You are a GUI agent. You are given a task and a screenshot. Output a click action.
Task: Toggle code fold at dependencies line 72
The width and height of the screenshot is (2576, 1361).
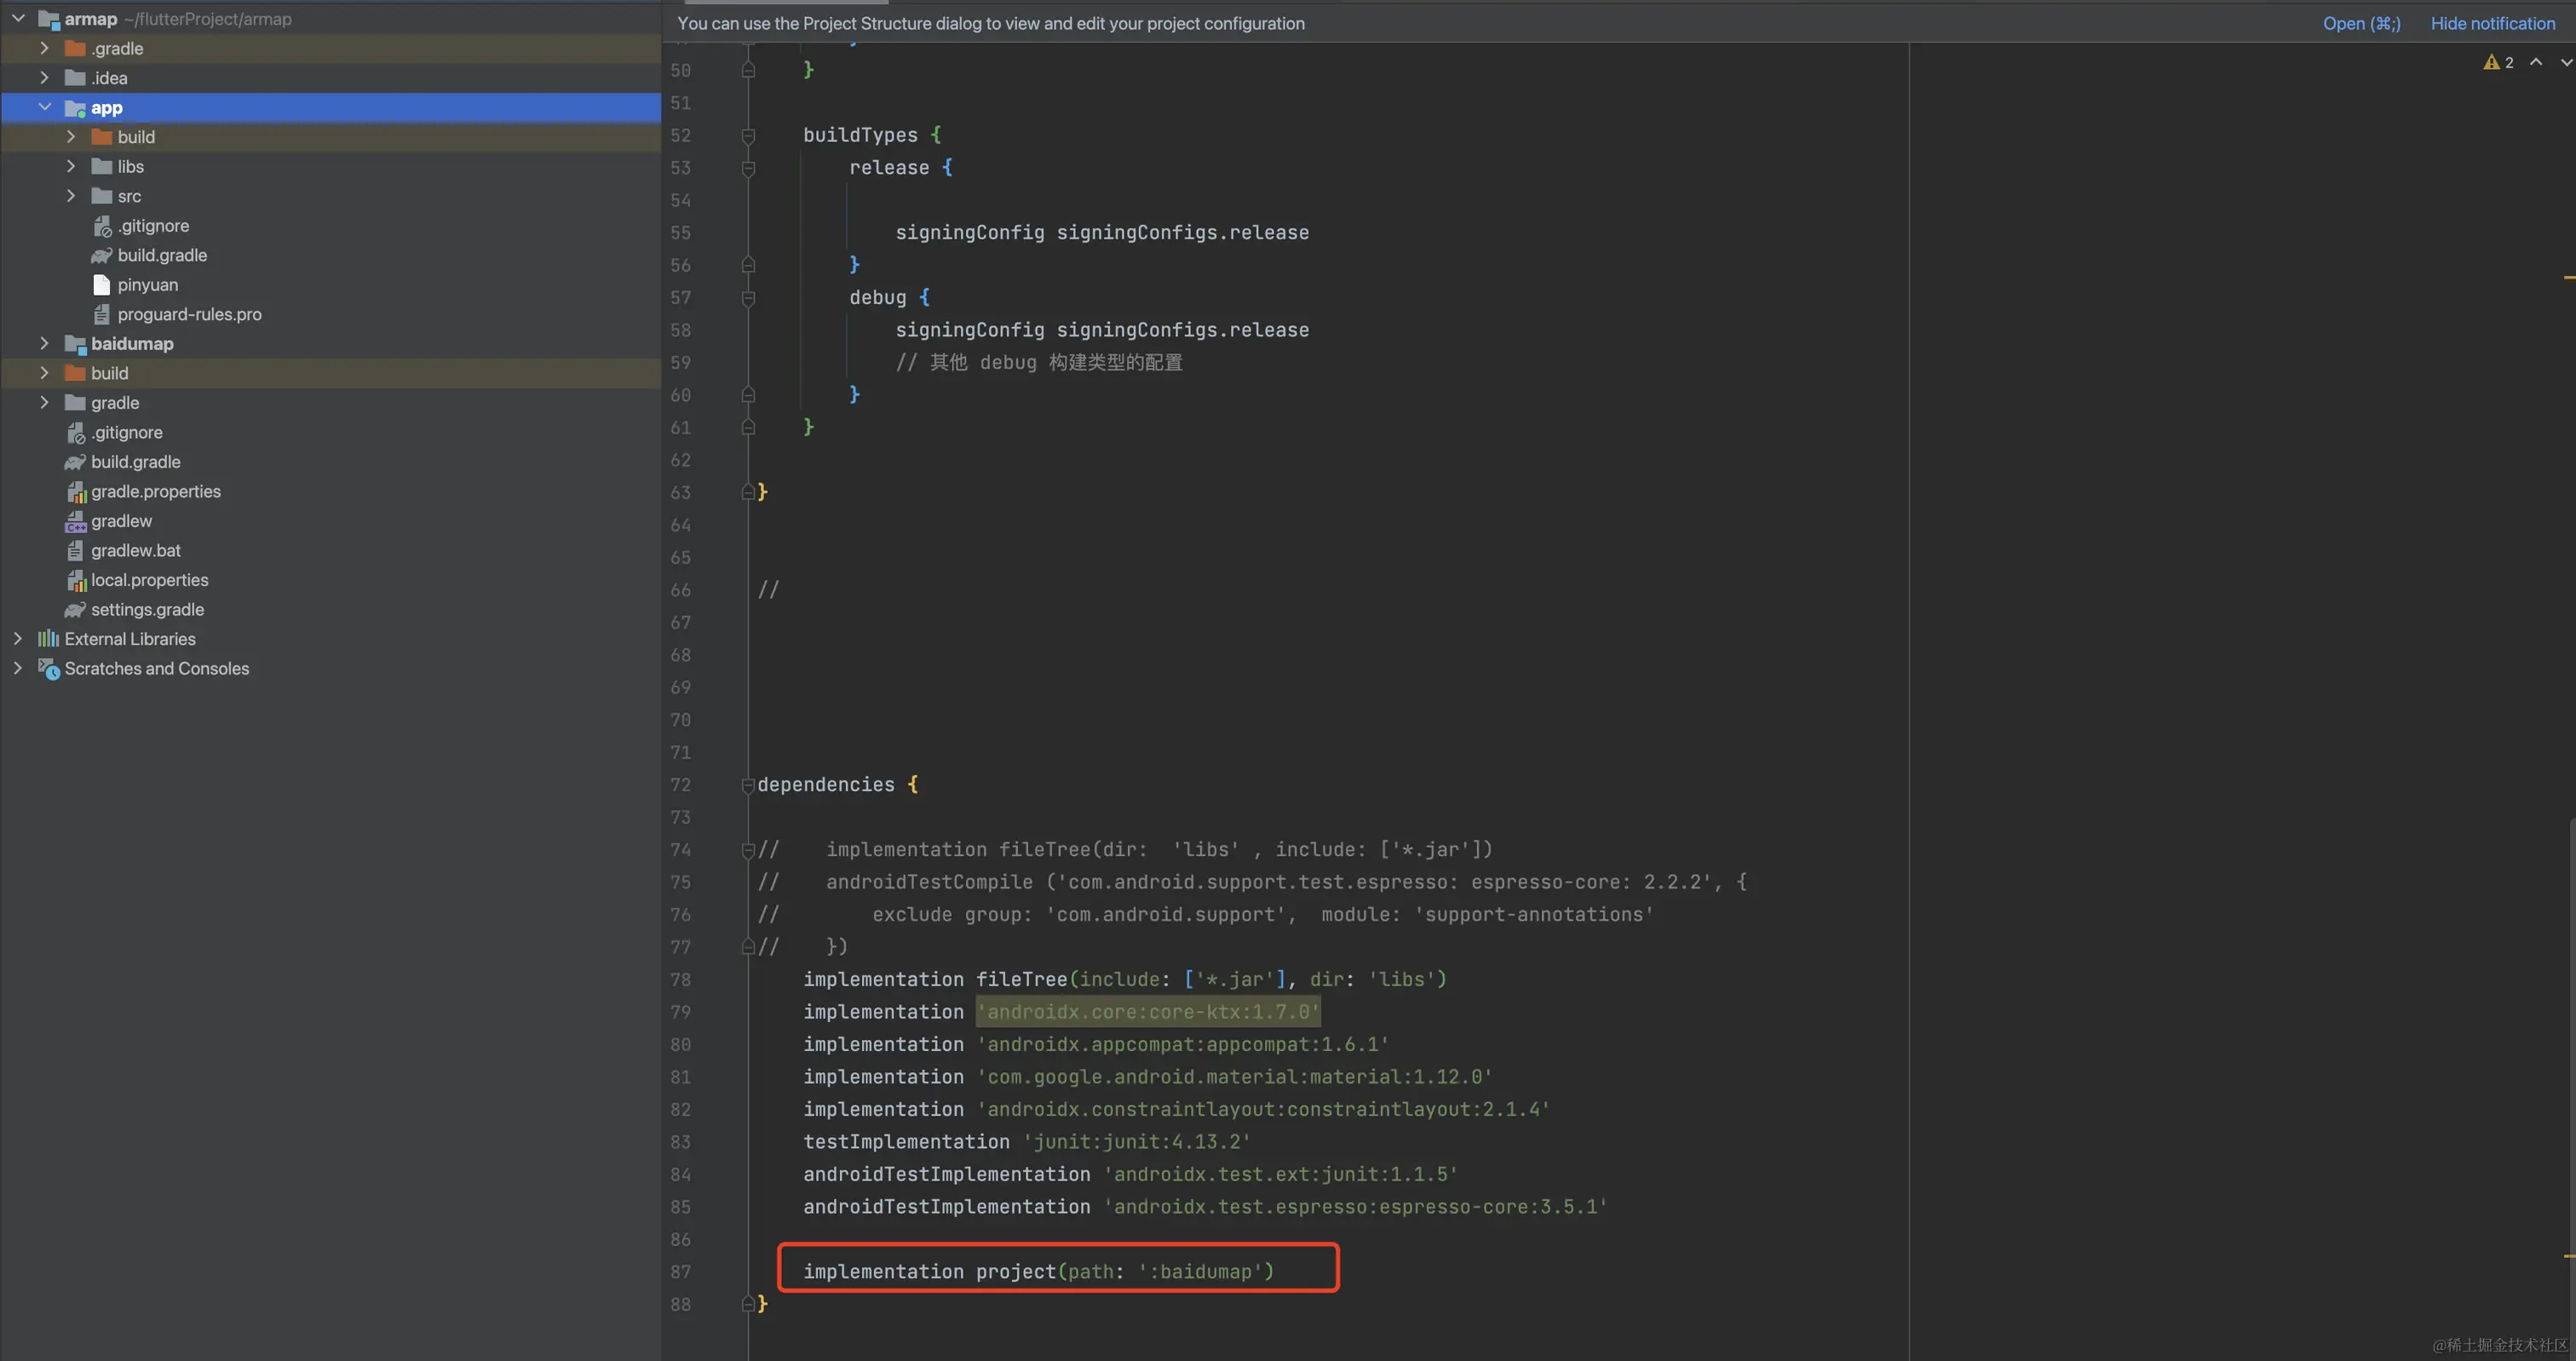pos(747,786)
